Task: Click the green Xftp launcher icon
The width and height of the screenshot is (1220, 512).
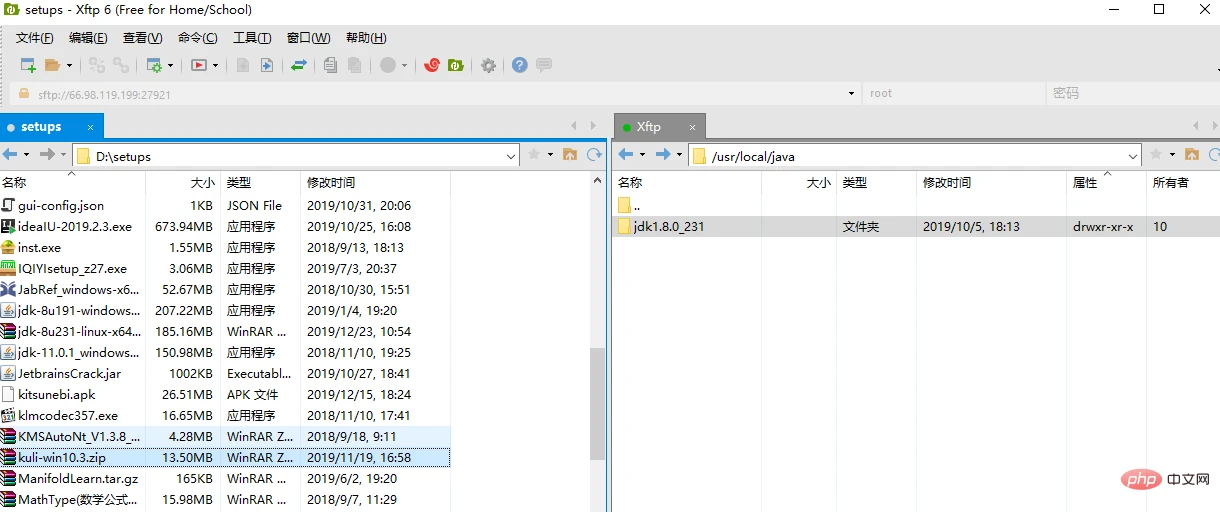Action: pyautogui.click(x=455, y=65)
